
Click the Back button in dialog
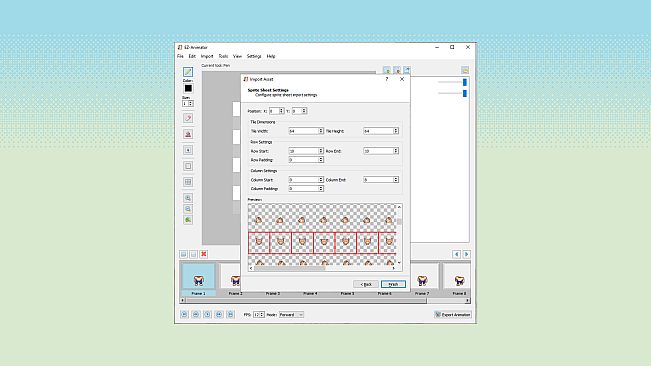366,284
